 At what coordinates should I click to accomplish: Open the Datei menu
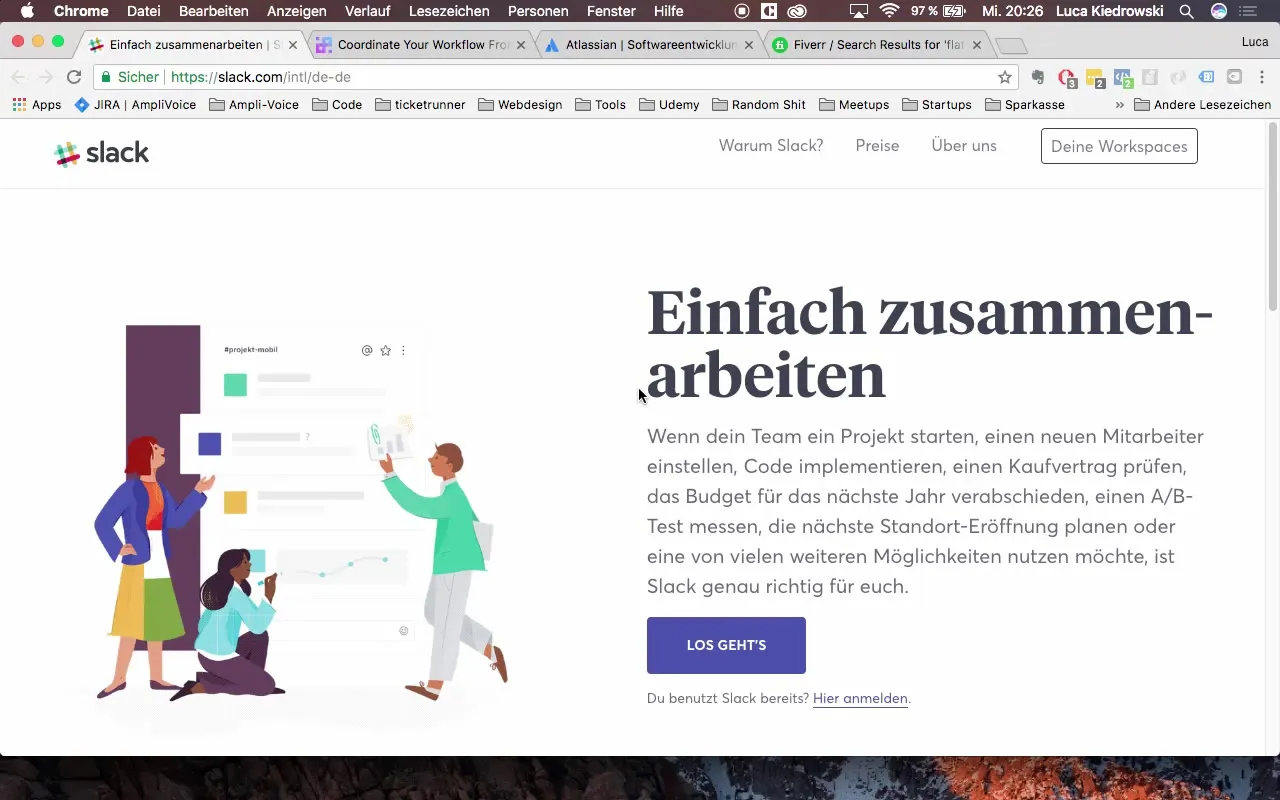pyautogui.click(x=144, y=11)
